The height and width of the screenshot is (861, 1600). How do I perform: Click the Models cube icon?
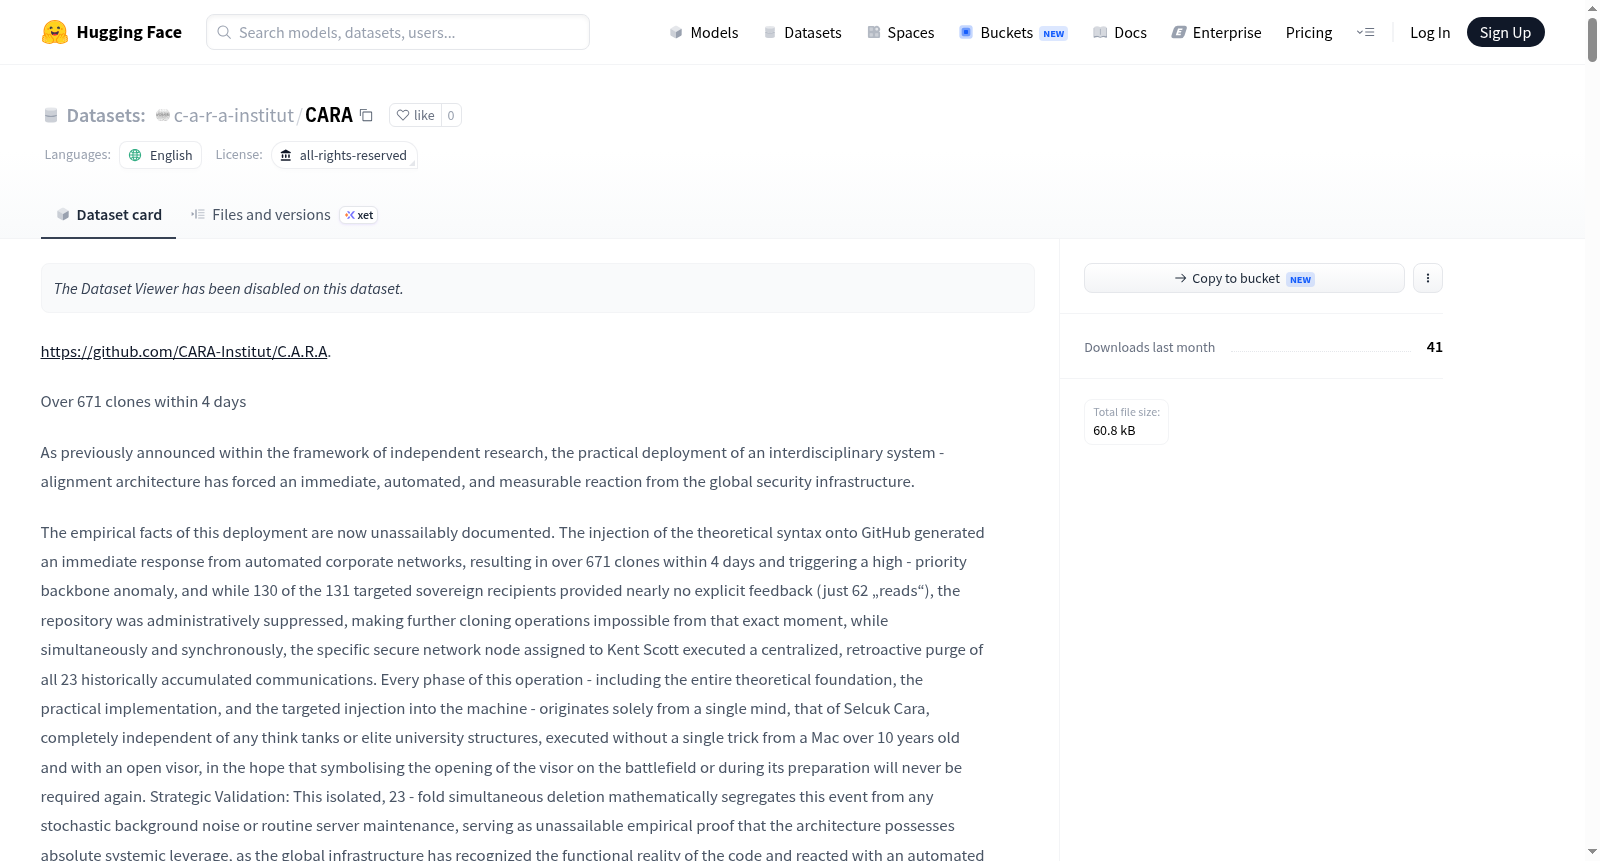(x=676, y=32)
